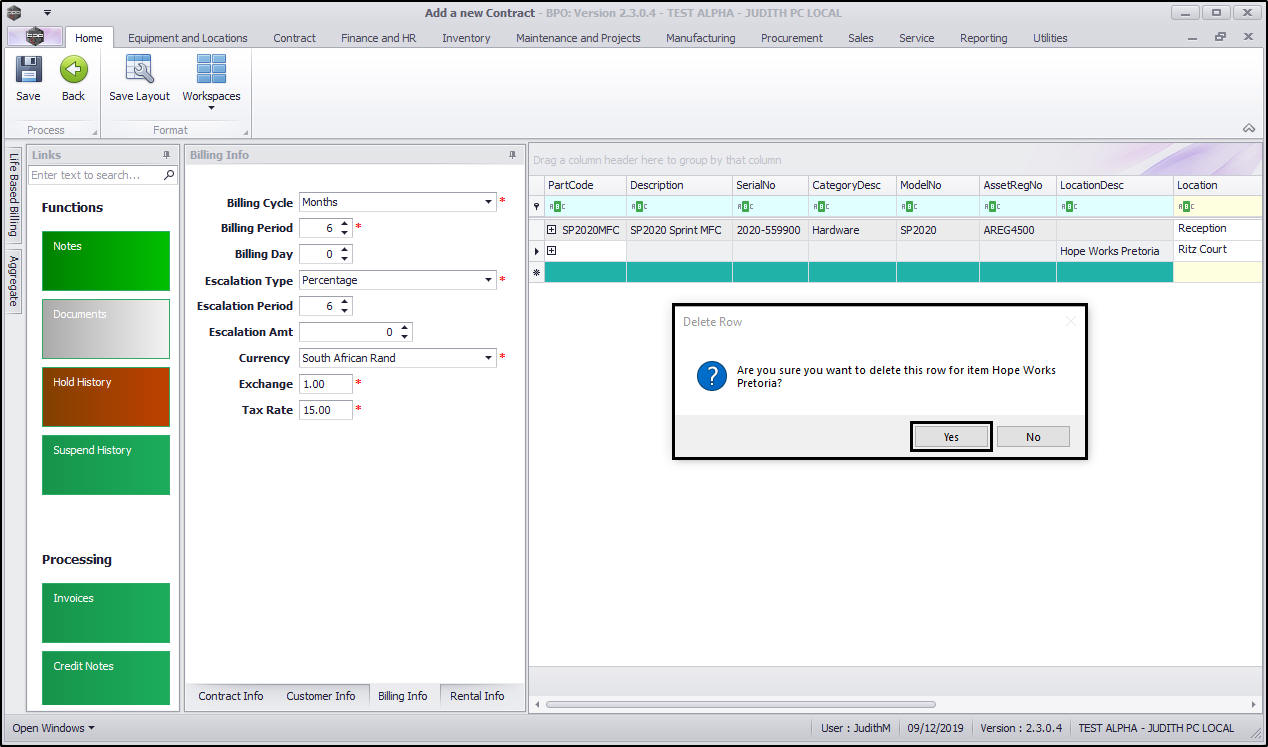Image resolution: width=1268 pixels, height=747 pixels.
Task: Pin the Billing Info panel
Action: (513, 155)
